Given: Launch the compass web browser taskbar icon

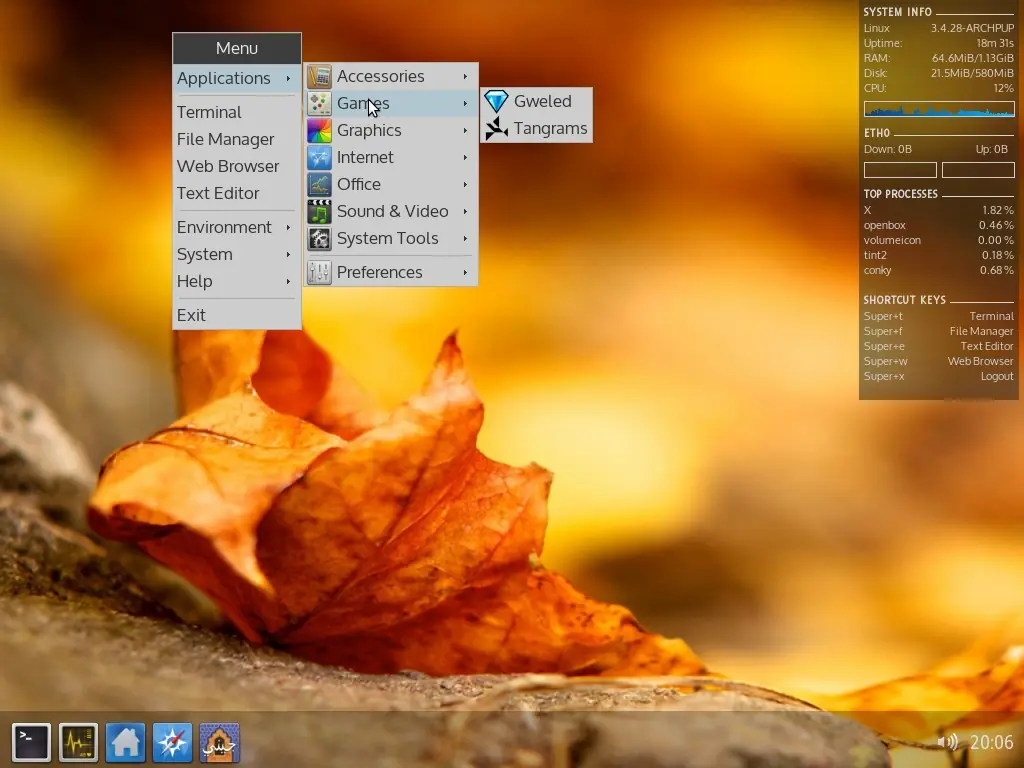Looking at the screenshot, I should point(172,743).
